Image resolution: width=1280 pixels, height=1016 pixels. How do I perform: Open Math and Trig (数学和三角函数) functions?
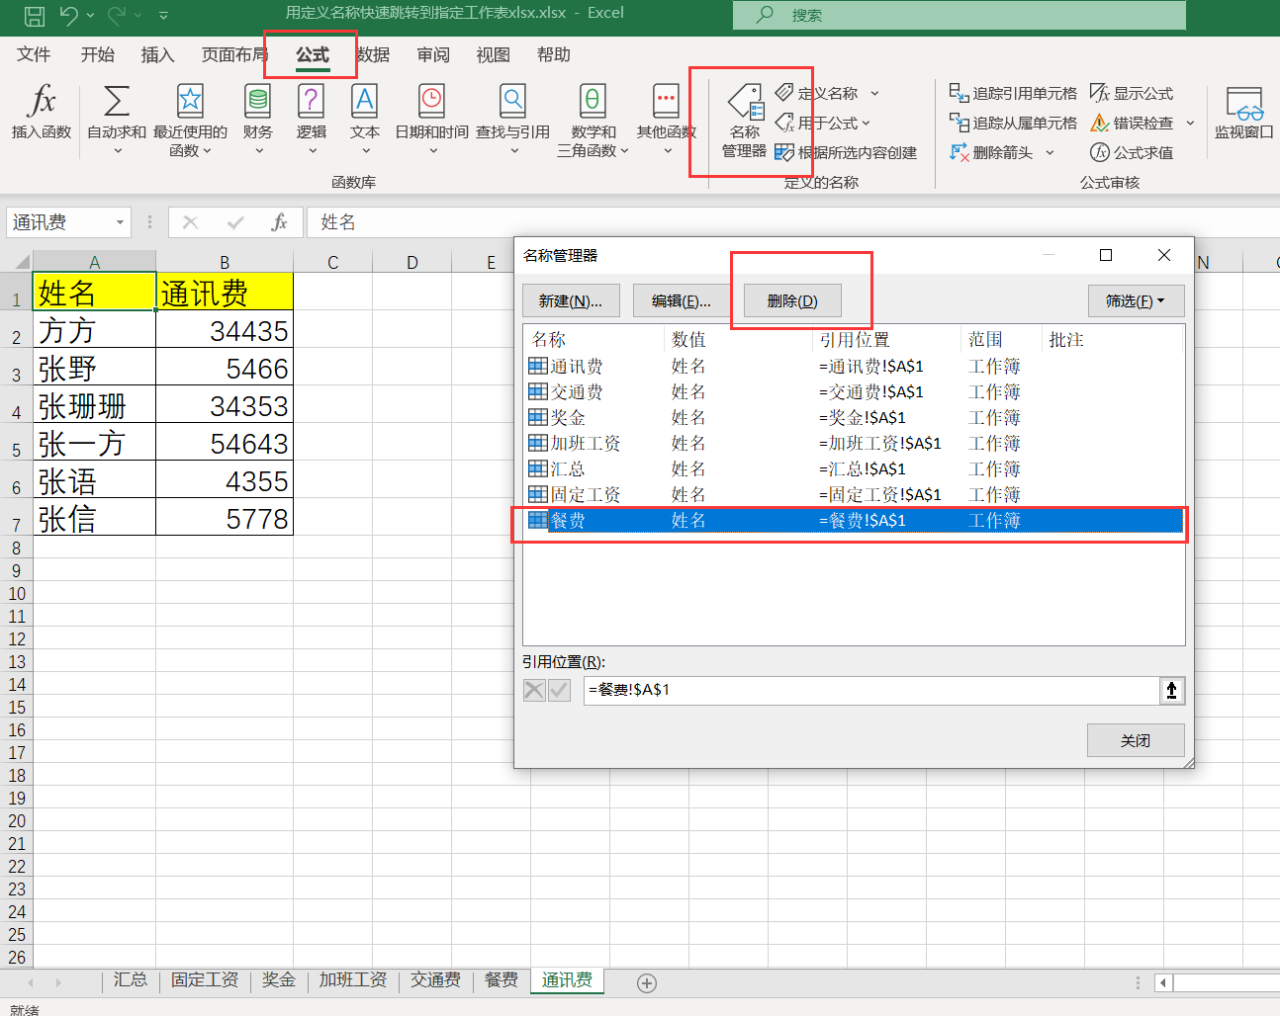593,120
